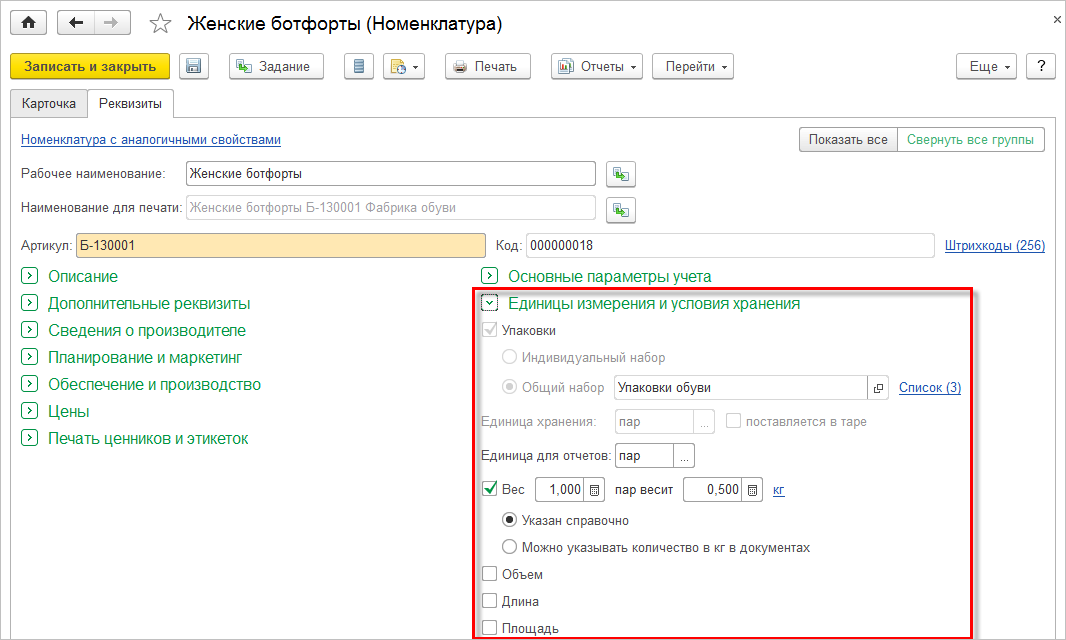Click the icon next to Рабочее наименование field
This screenshot has height=640, width=1066.
[x=621, y=174]
